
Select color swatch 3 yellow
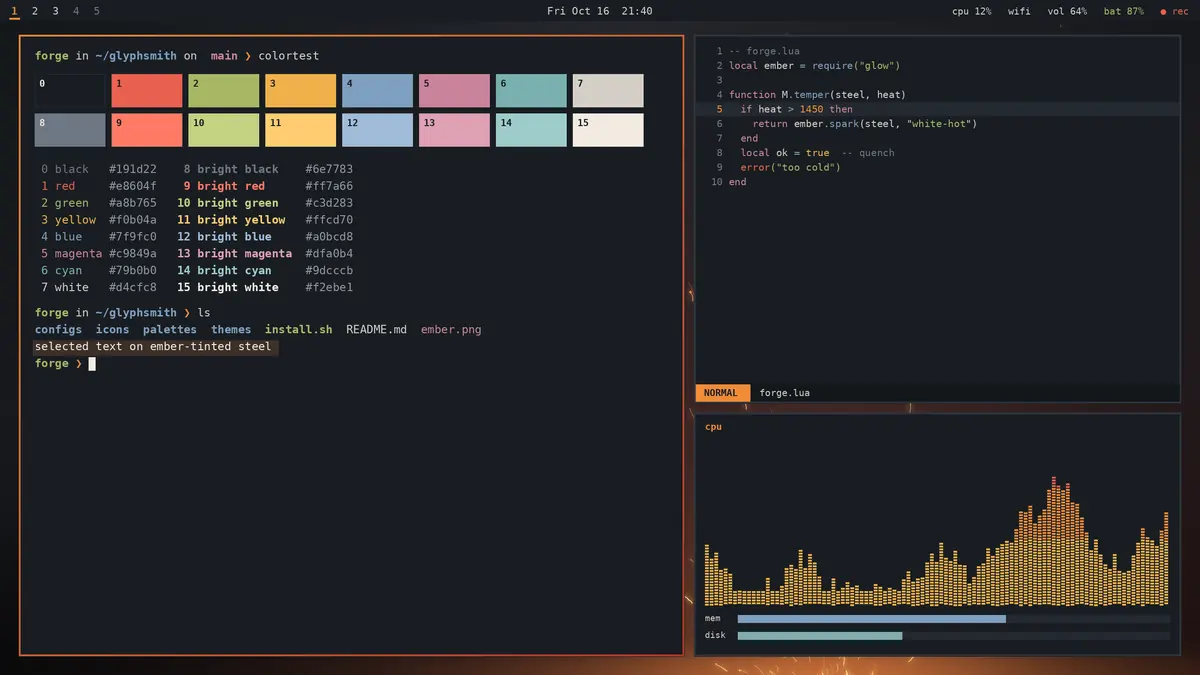(x=301, y=91)
